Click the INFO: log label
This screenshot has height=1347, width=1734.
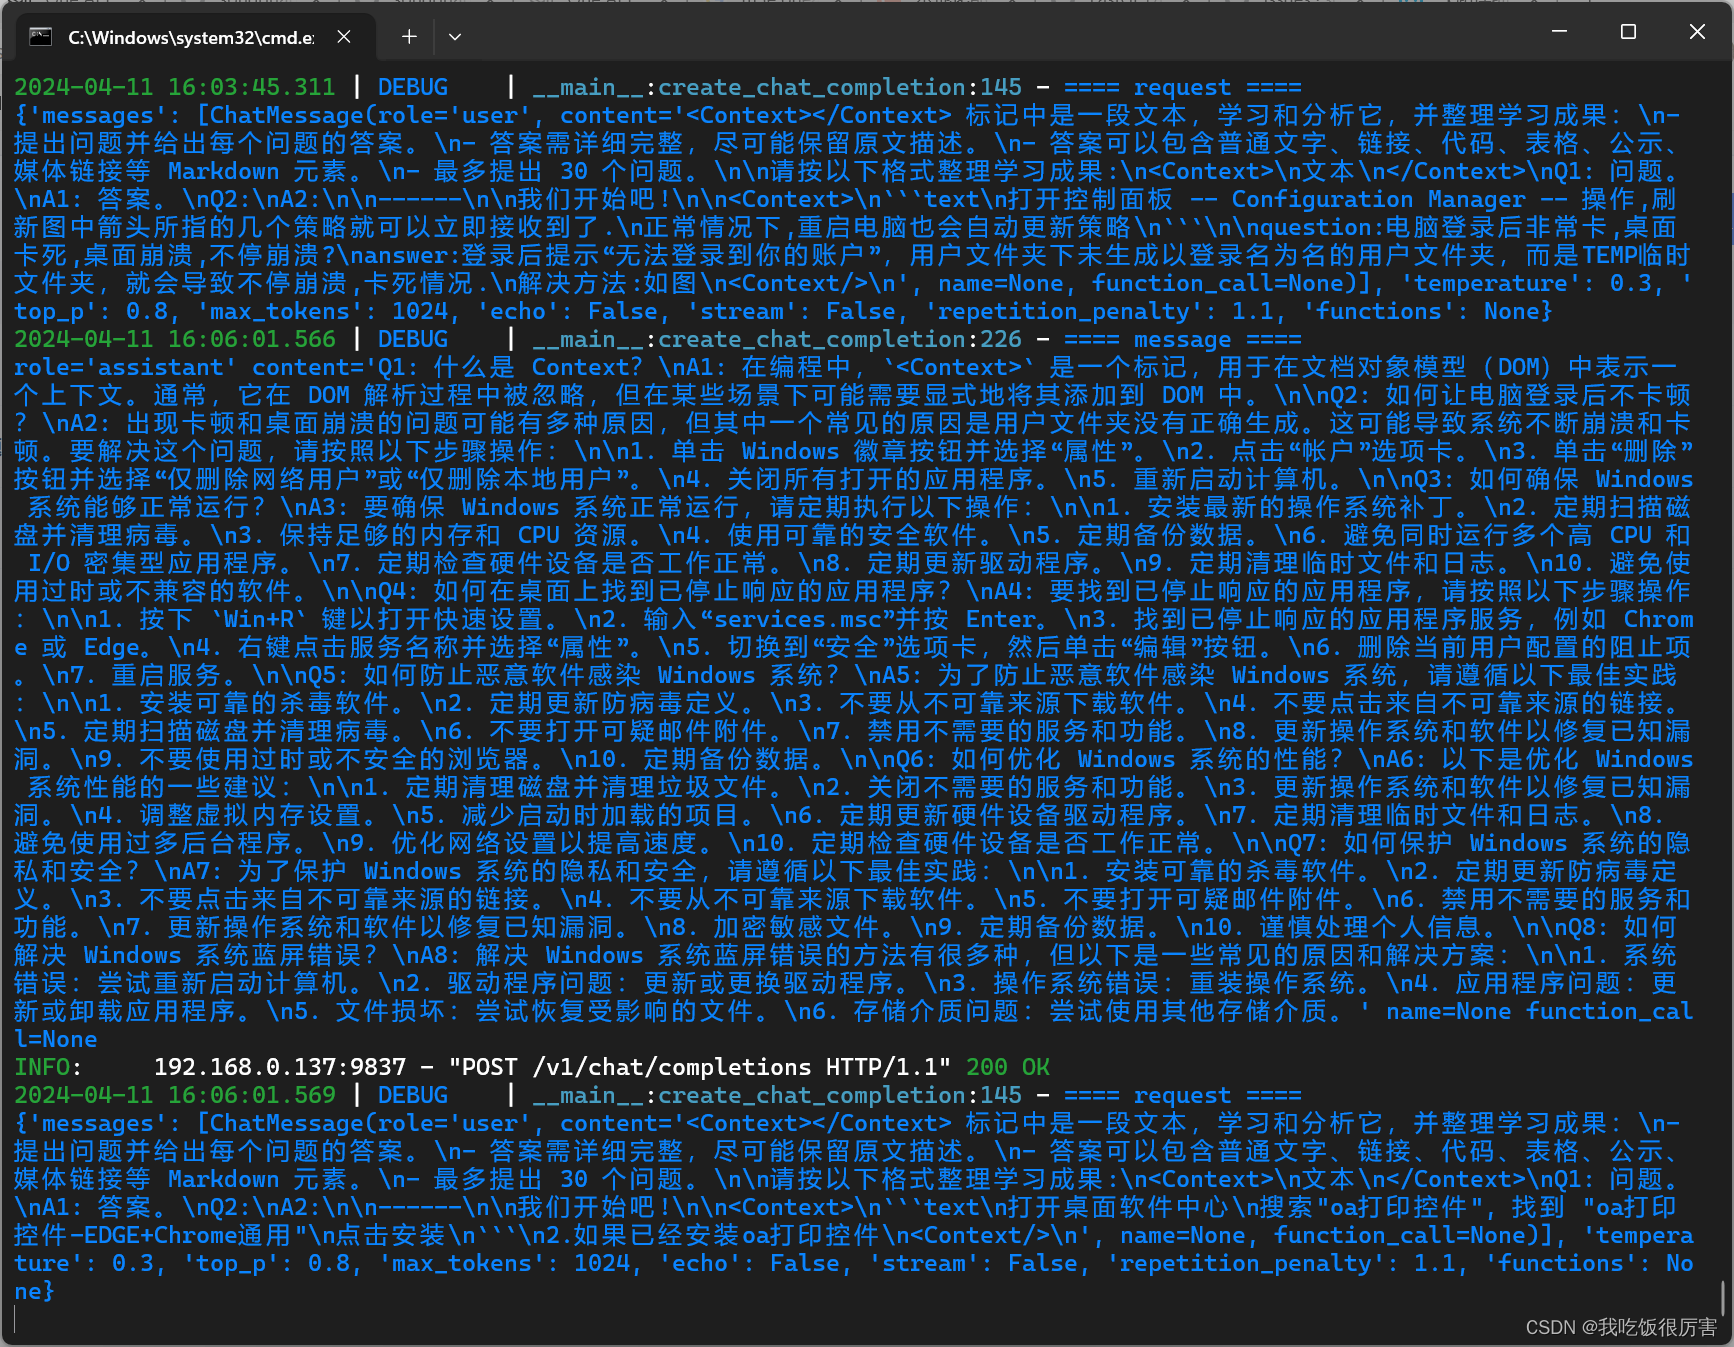pyautogui.click(x=49, y=1067)
